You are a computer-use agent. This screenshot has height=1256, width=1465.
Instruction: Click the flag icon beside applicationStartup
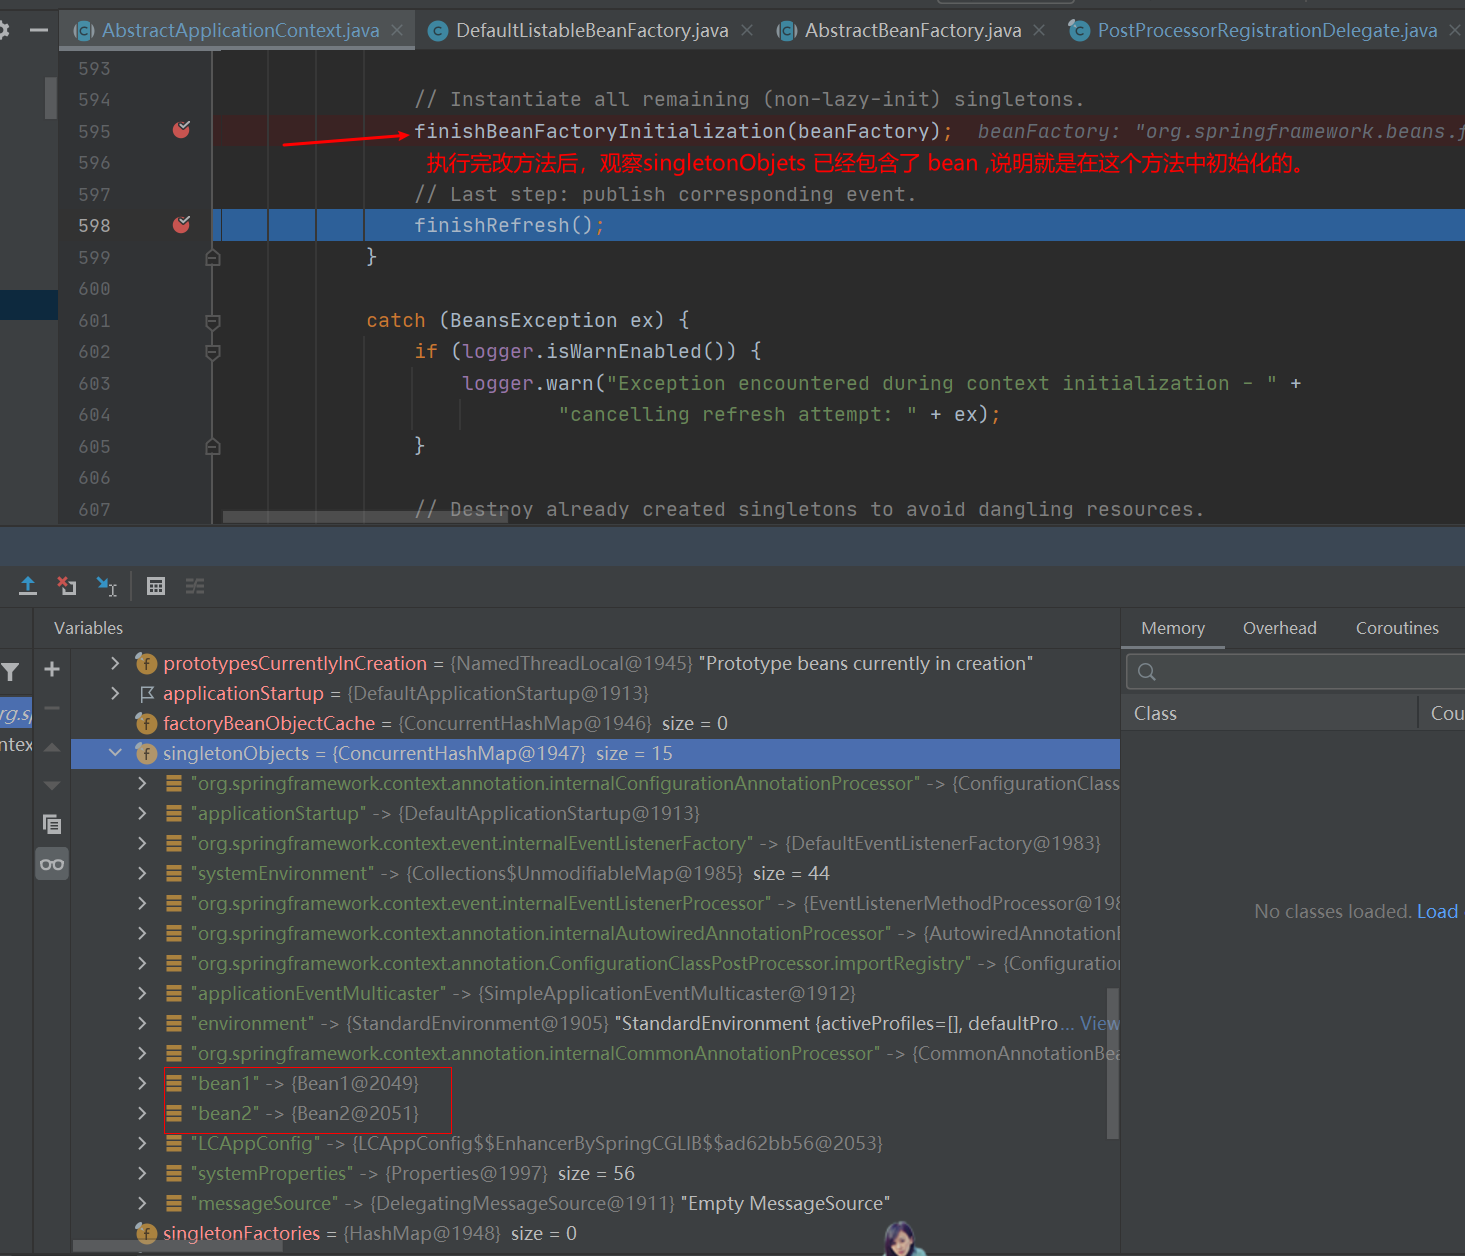click(x=147, y=693)
